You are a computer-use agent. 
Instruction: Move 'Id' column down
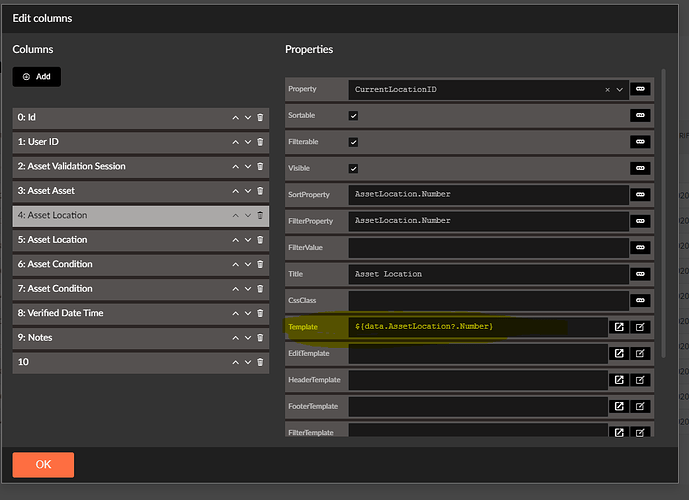[248, 118]
